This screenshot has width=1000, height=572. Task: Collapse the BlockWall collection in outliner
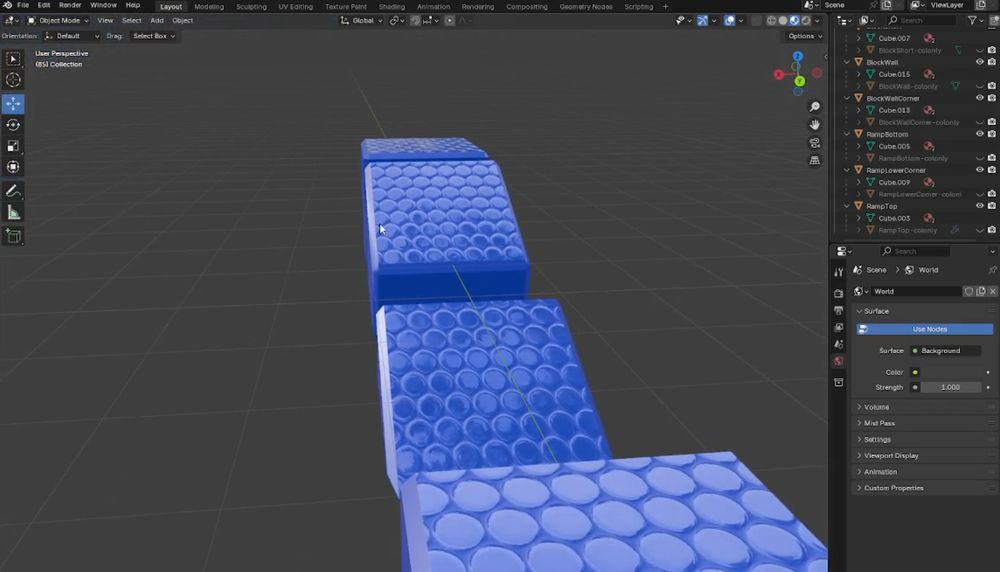847,62
